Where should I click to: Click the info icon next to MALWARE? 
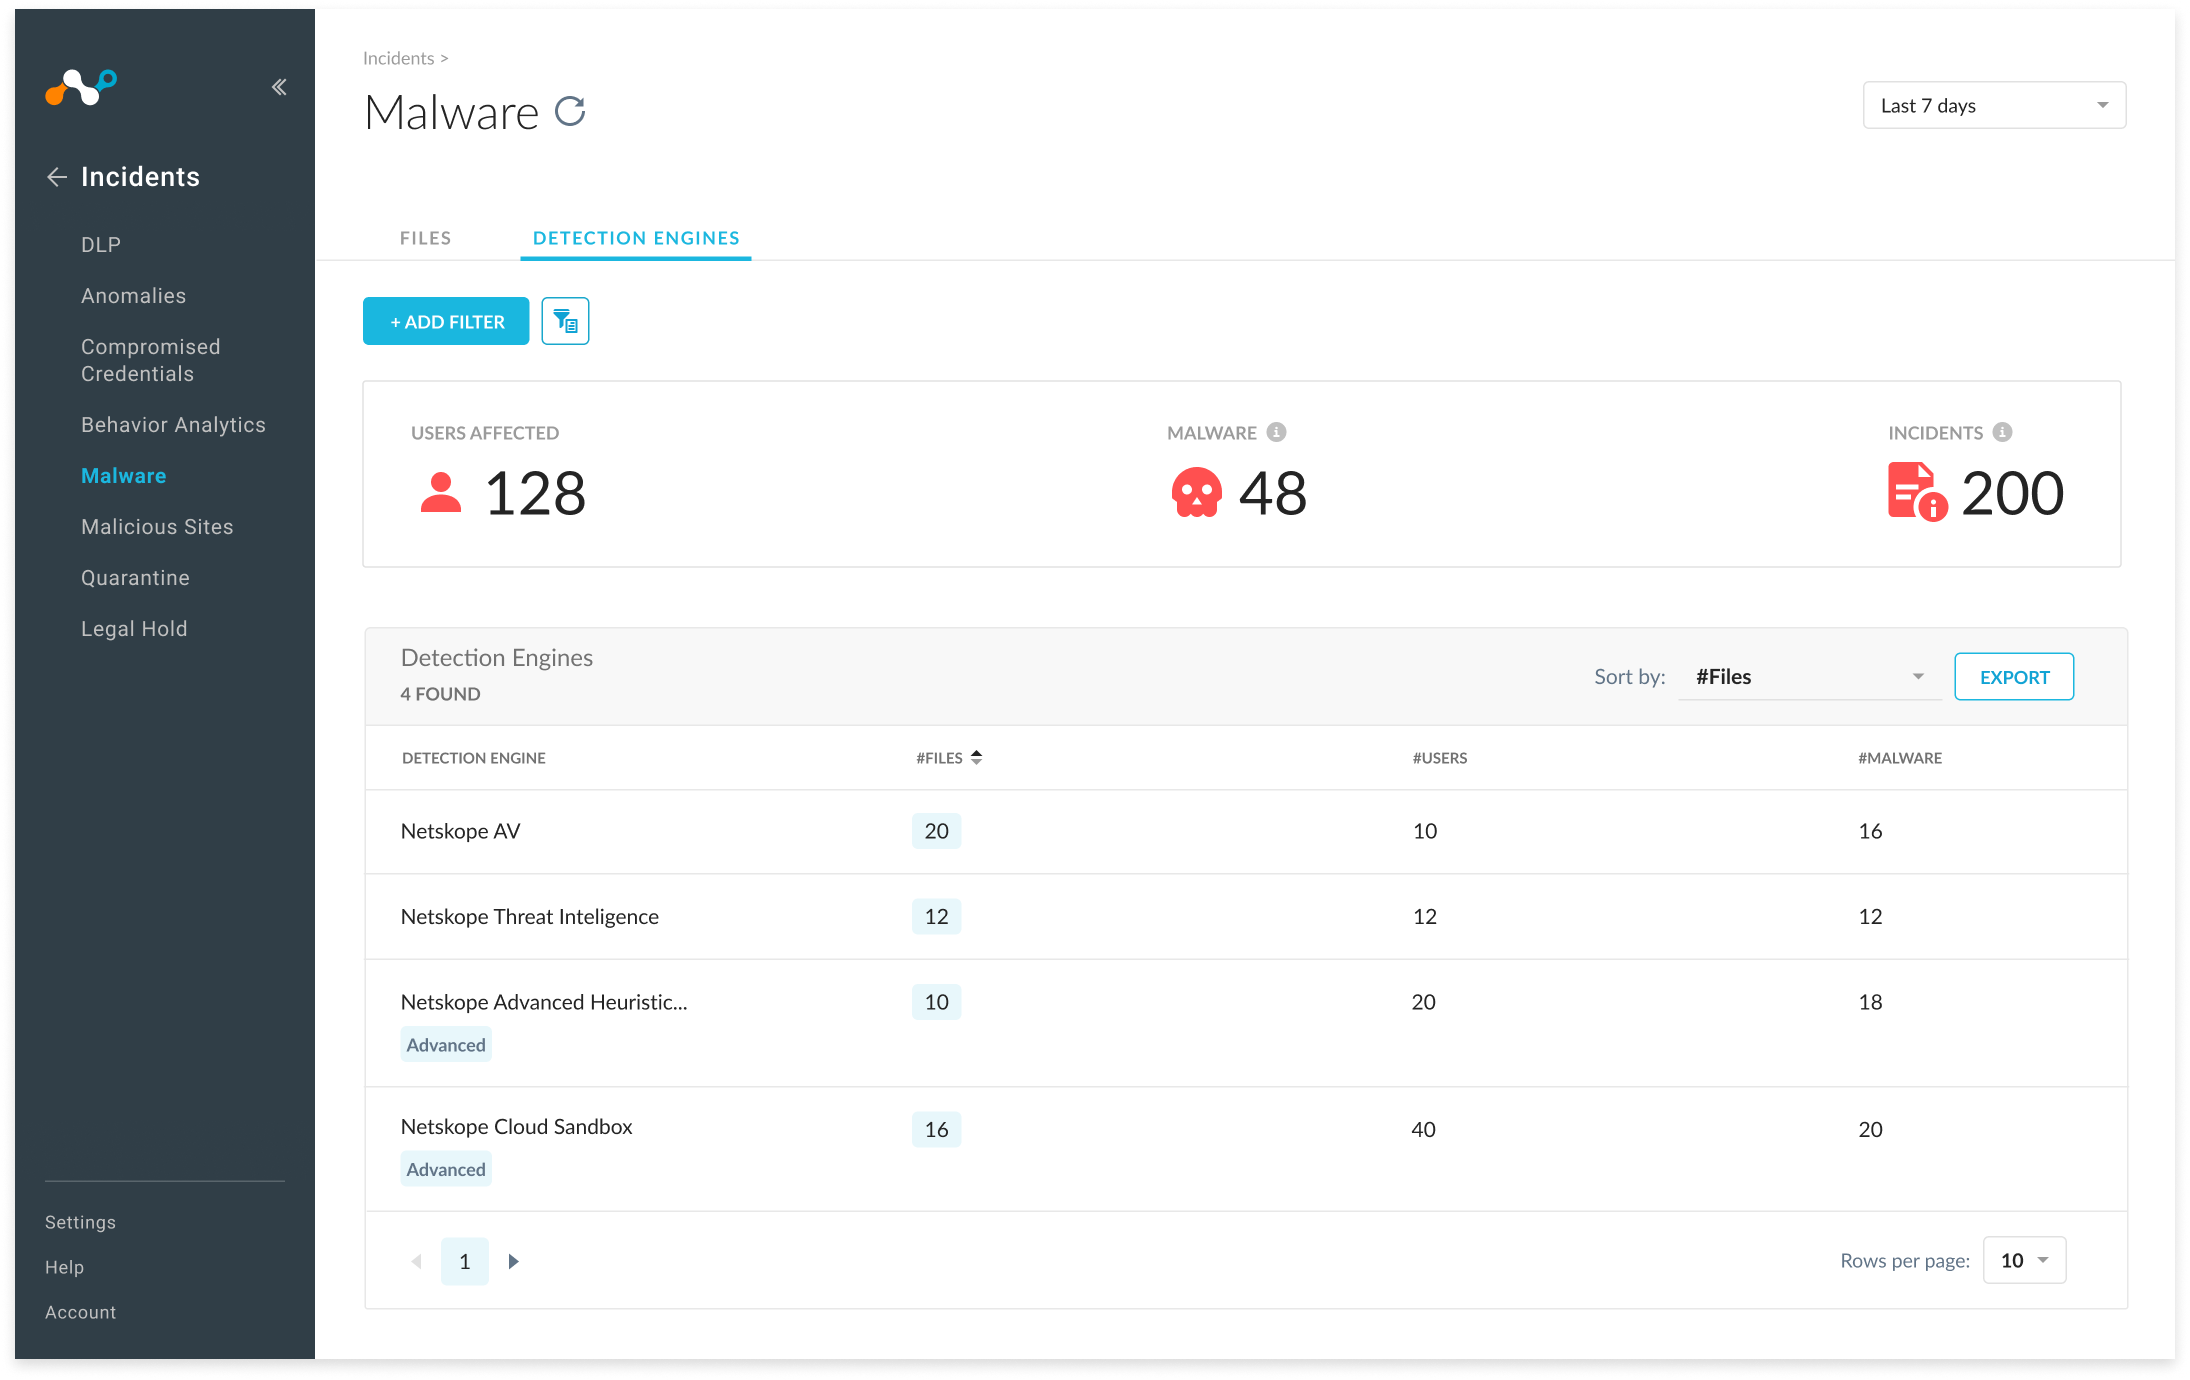pos(1276,432)
